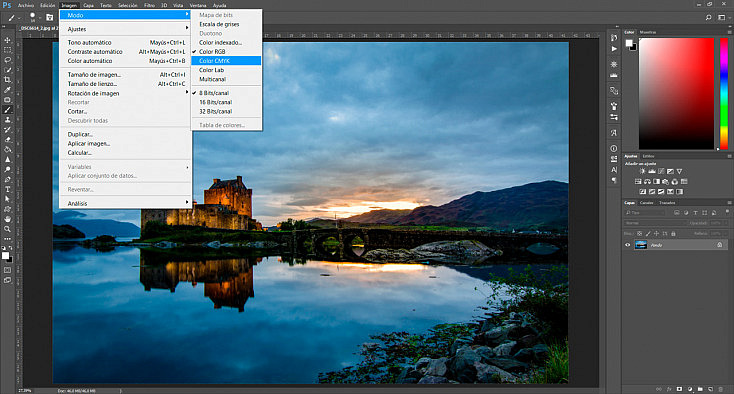Click the vertical hue spectrum slider
The image size is (734, 394).
point(724,94)
